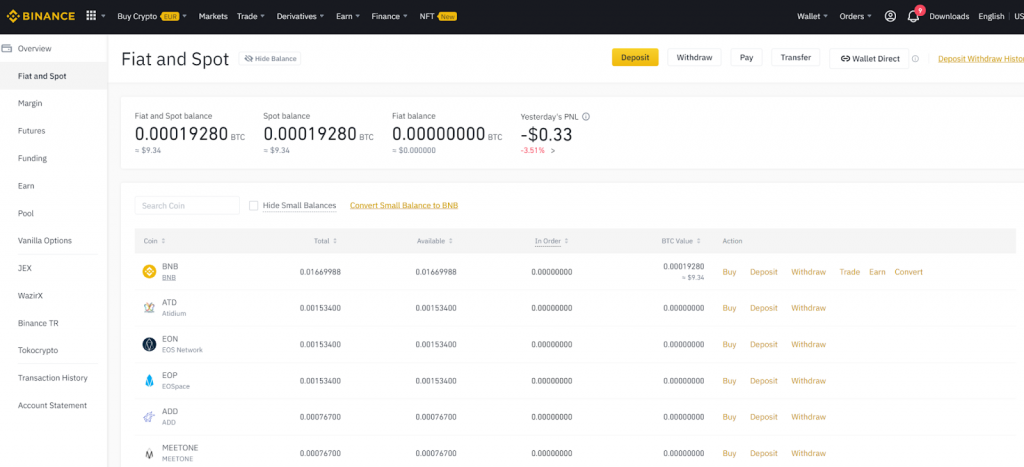Click the EOP EOSpace coin icon
The image size is (1024, 467).
tap(149, 381)
